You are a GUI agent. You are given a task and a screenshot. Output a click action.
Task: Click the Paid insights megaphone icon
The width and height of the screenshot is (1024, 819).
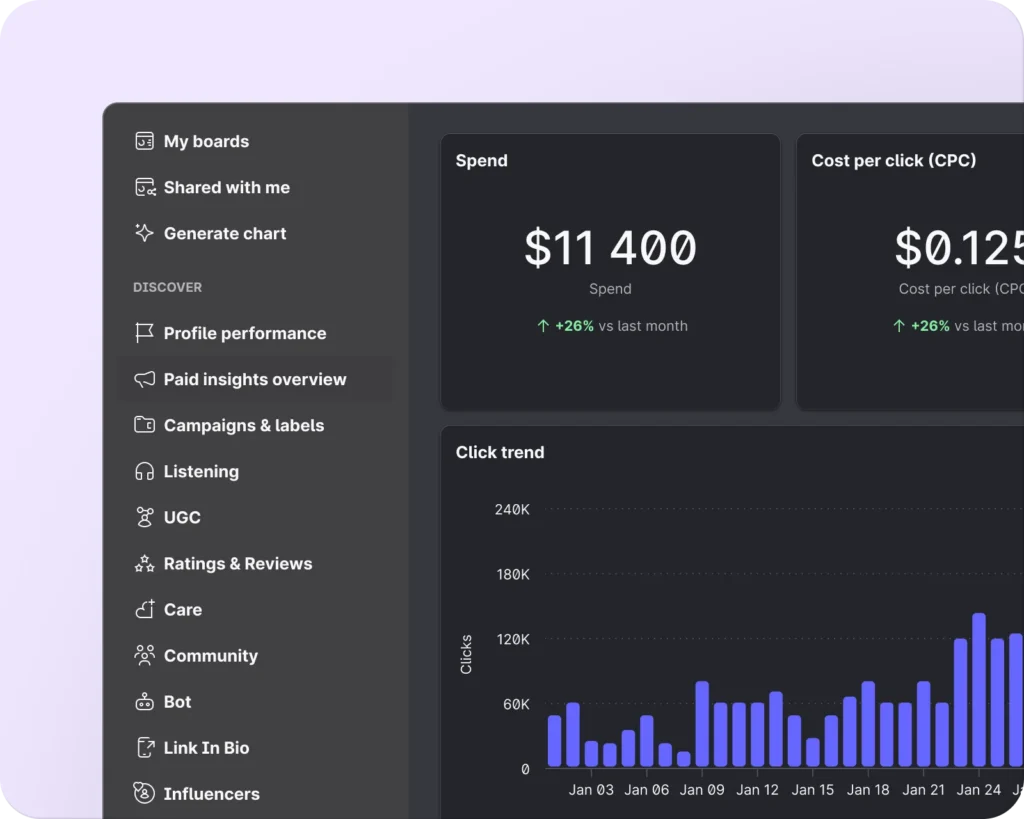click(x=144, y=379)
